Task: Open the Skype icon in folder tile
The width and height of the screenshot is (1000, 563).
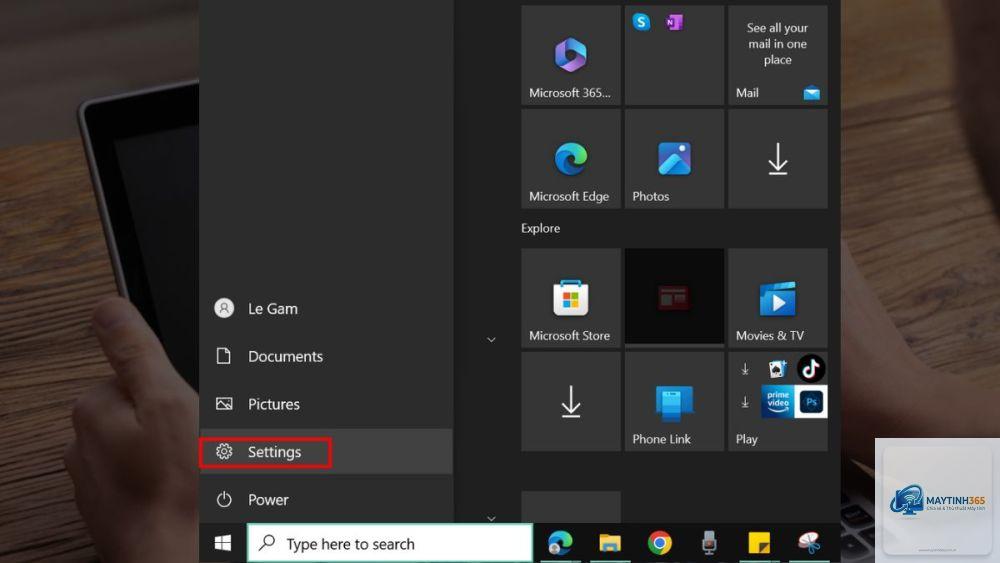Action: coord(641,22)
